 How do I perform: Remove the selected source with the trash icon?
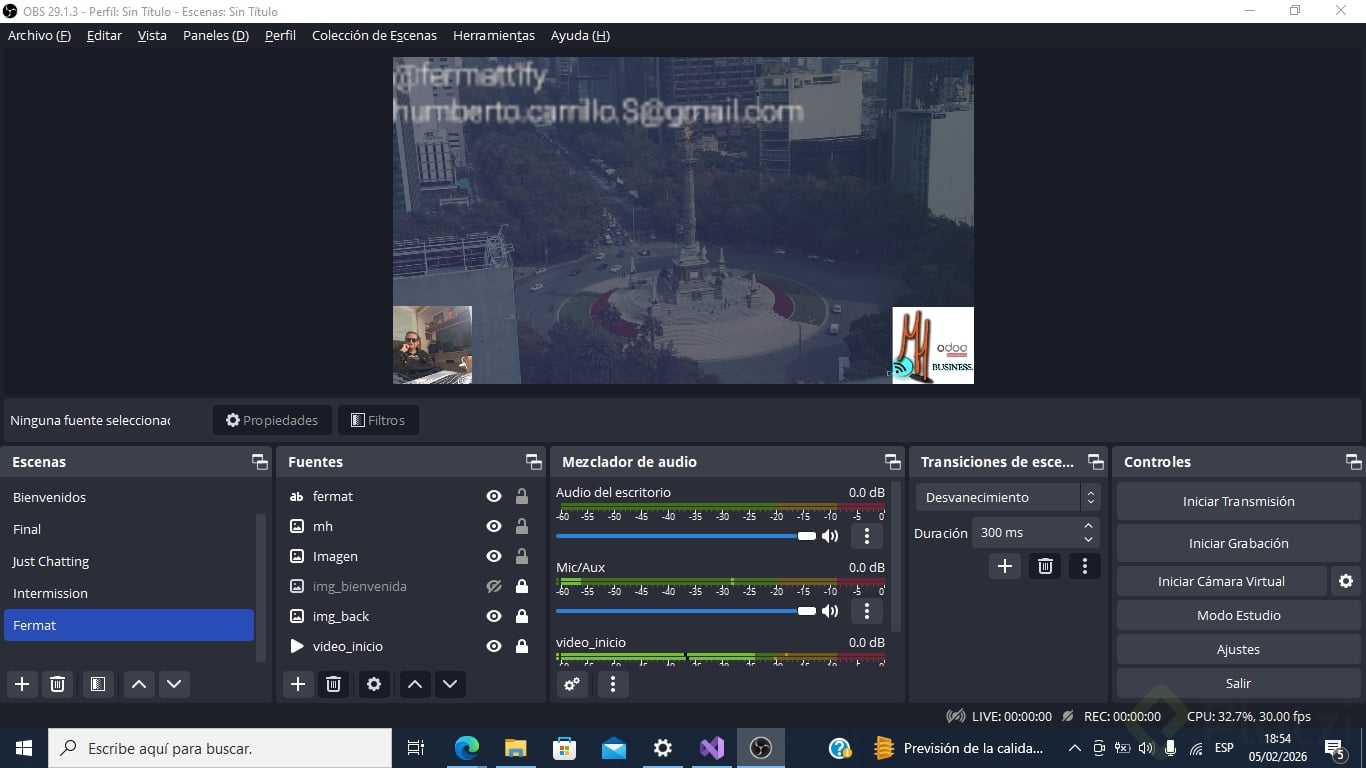pyautogui.click(x=334, y=684)
